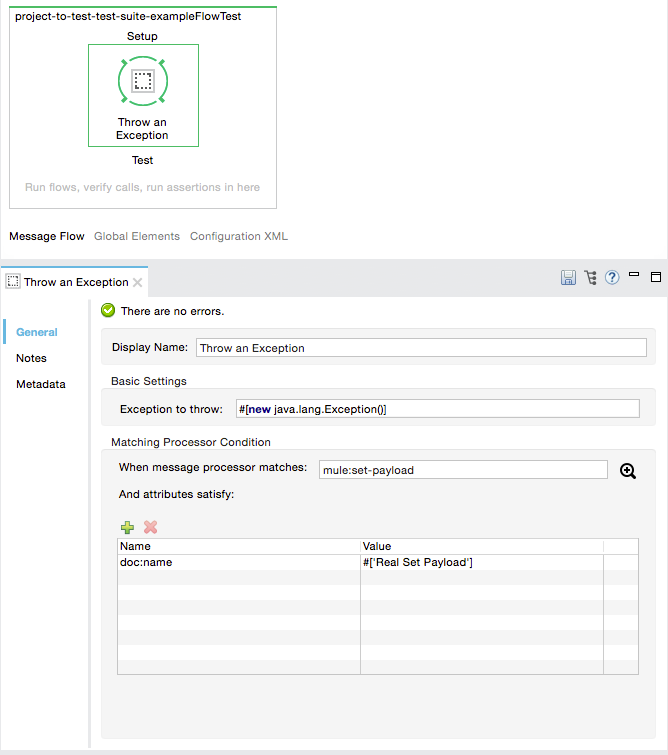Click the magnifier icon beside processor matches
This screenshot has height=755, width=668.
(628, 471)
